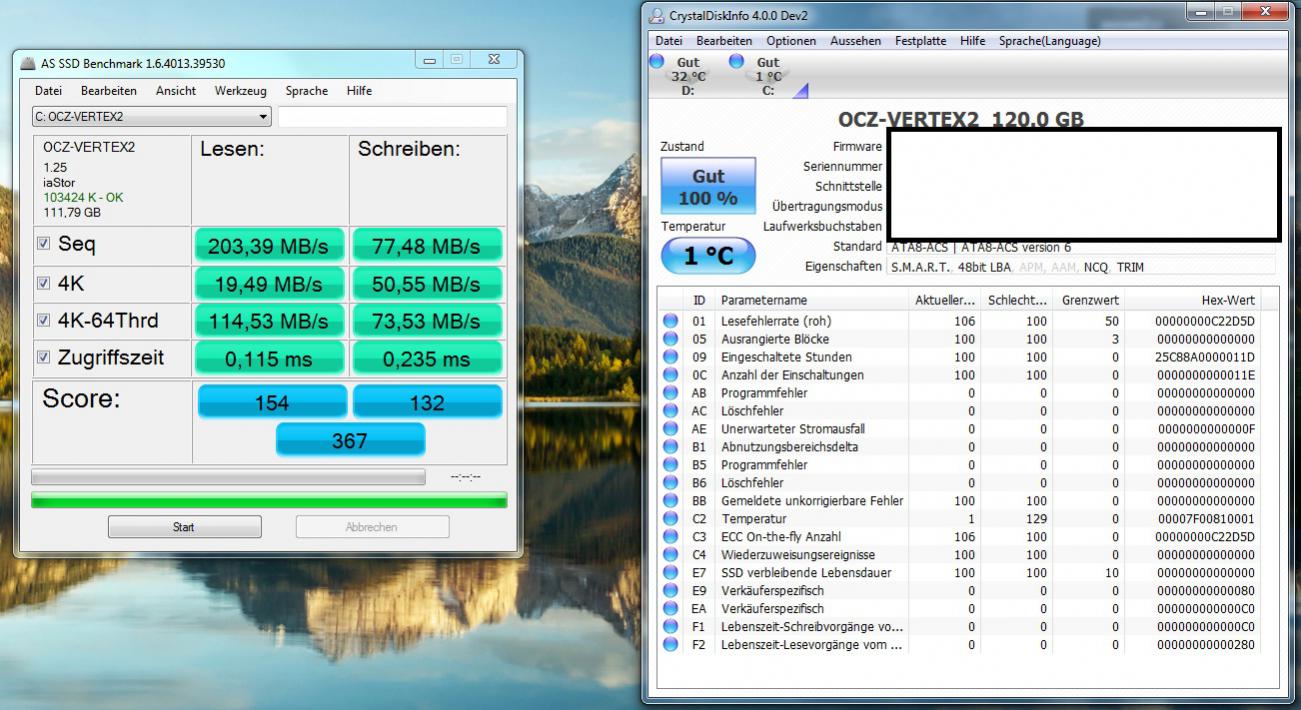Click status orb for ECC On-the-fly Anzahl row

[670, 537]
